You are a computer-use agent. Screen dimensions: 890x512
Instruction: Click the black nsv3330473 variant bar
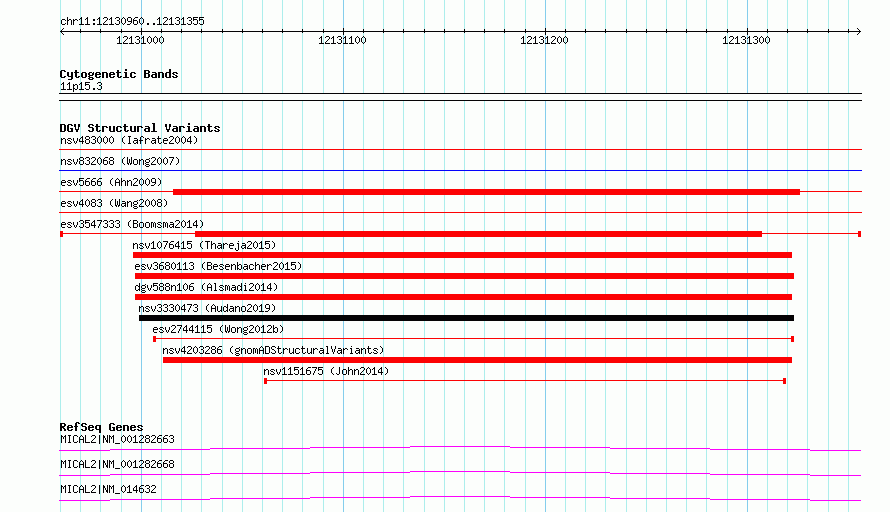point(466,318)
